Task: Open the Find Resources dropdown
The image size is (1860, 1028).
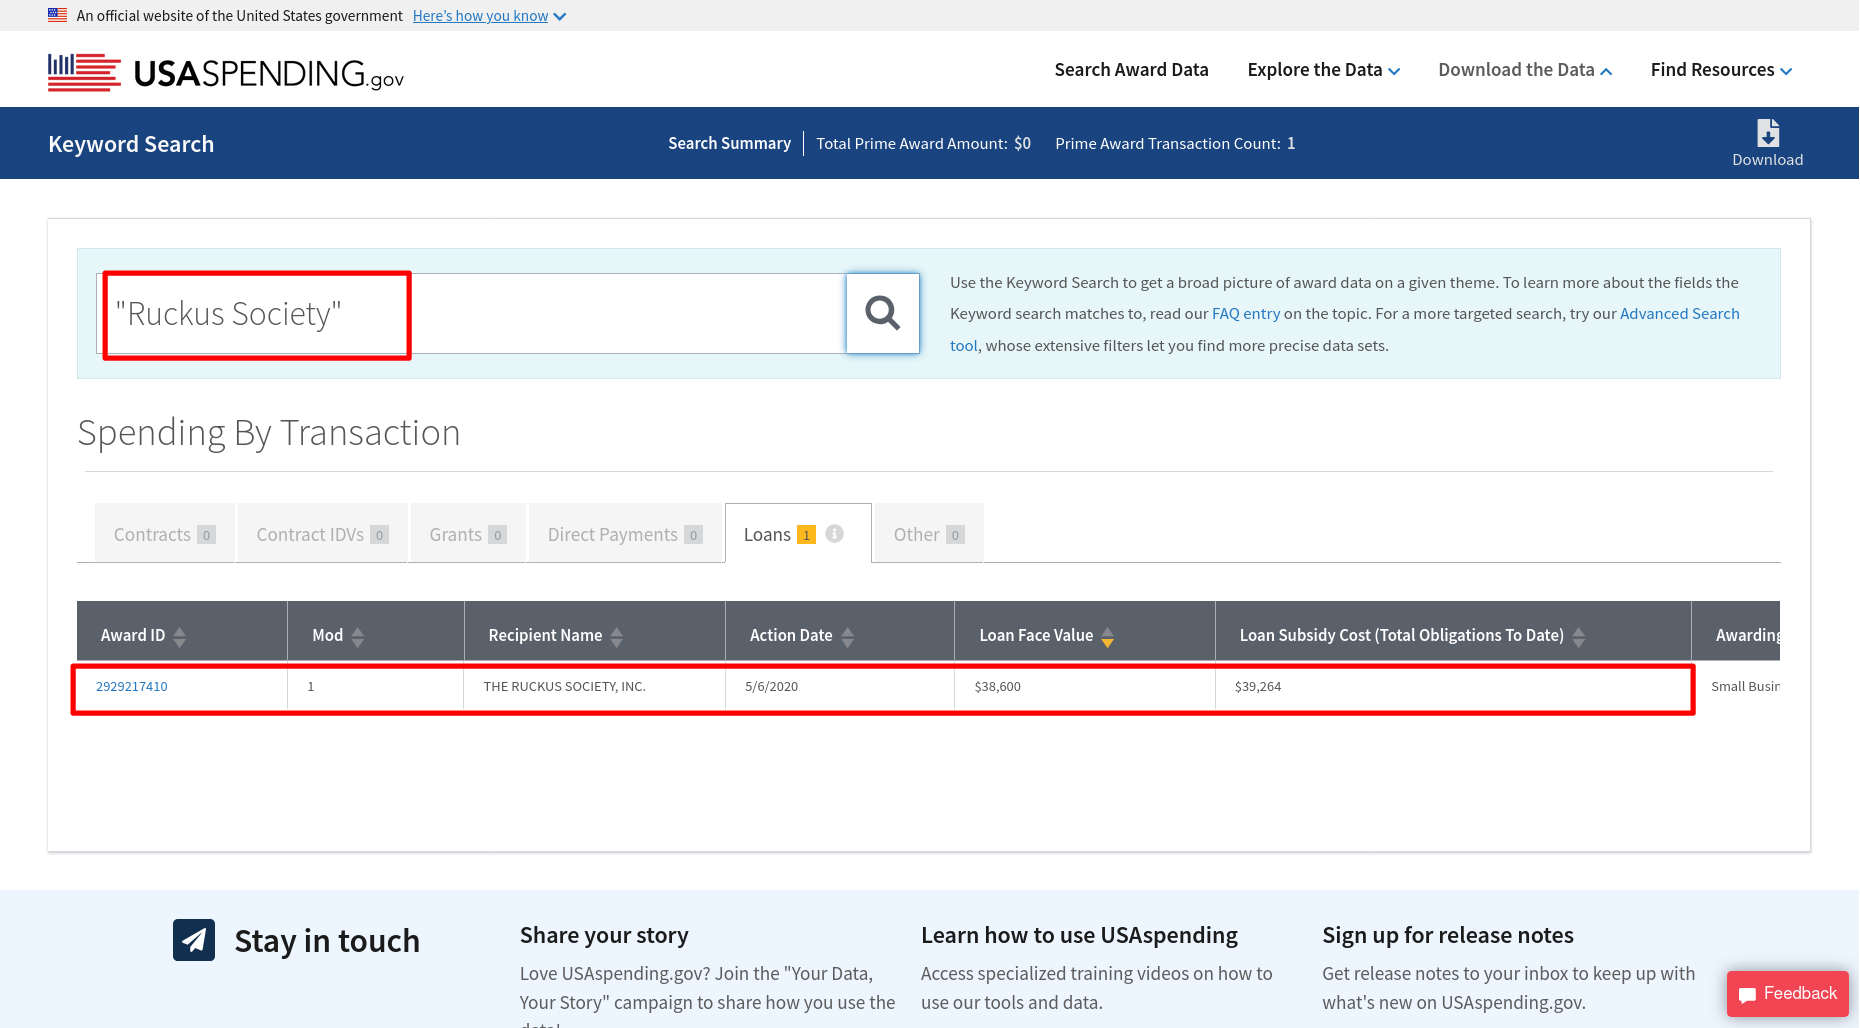Action: coord(1720,70)
